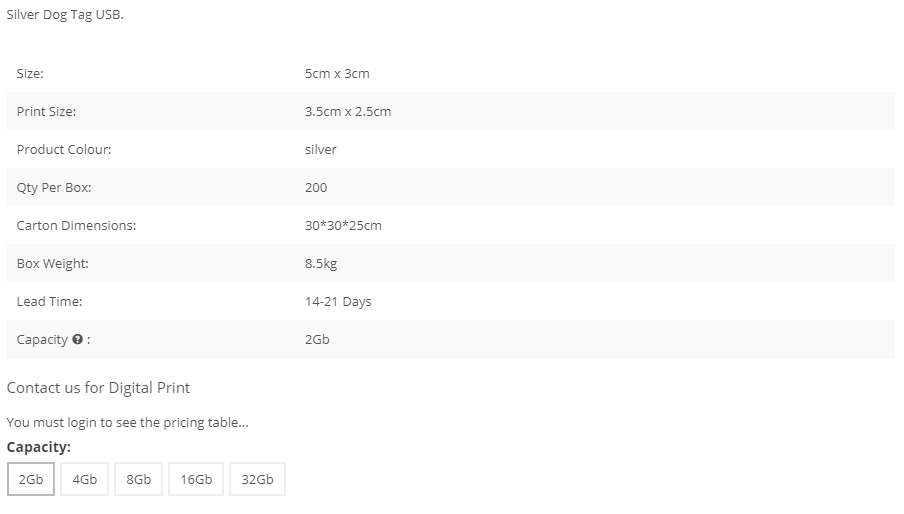
Task: Click the Lead Time row label
Action: pos(50,302)
